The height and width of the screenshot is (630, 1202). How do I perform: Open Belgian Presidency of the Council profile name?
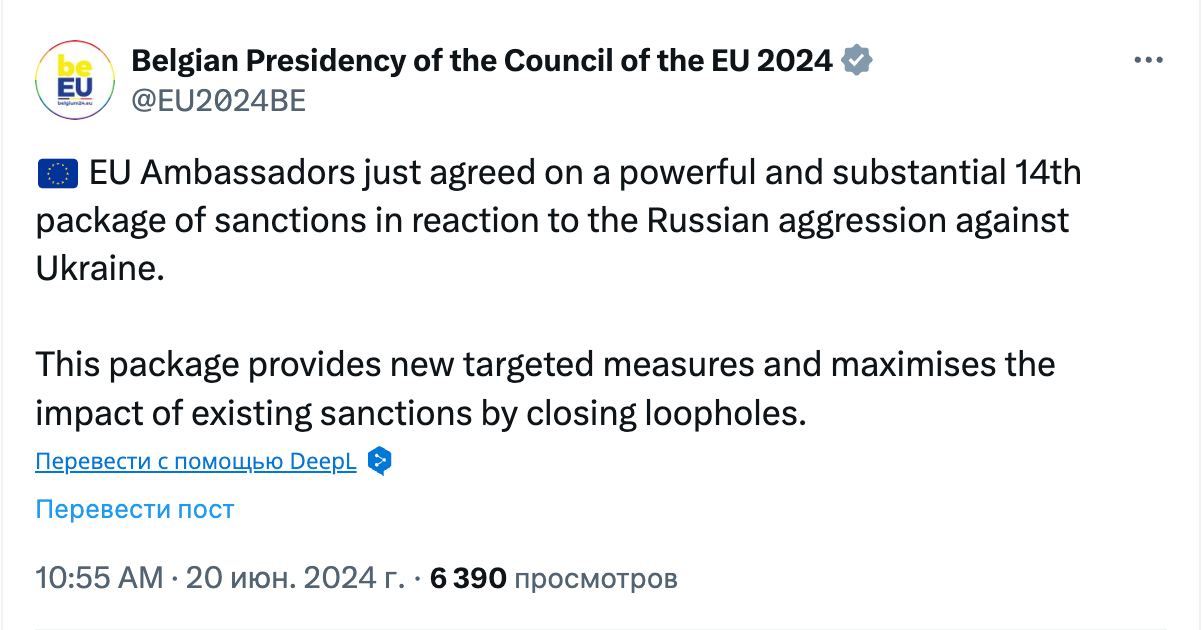[482, 61]
